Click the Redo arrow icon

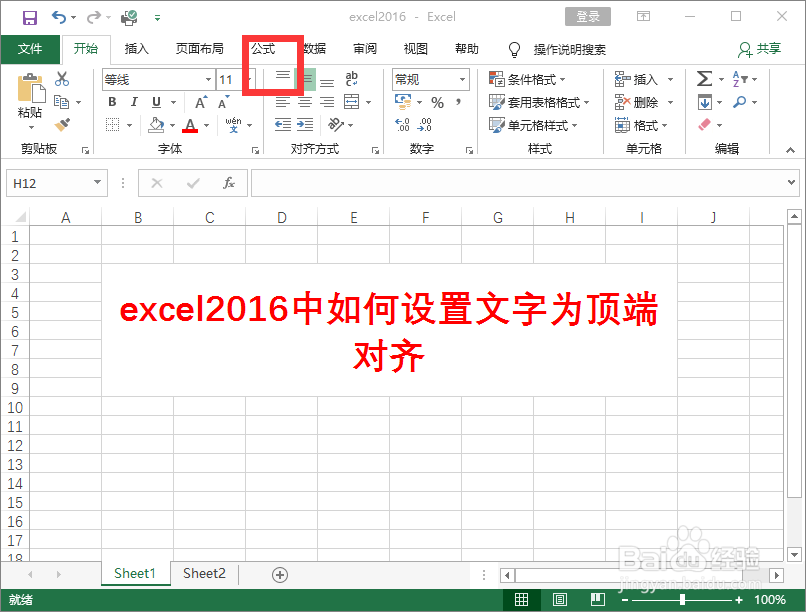click(94, 17)
